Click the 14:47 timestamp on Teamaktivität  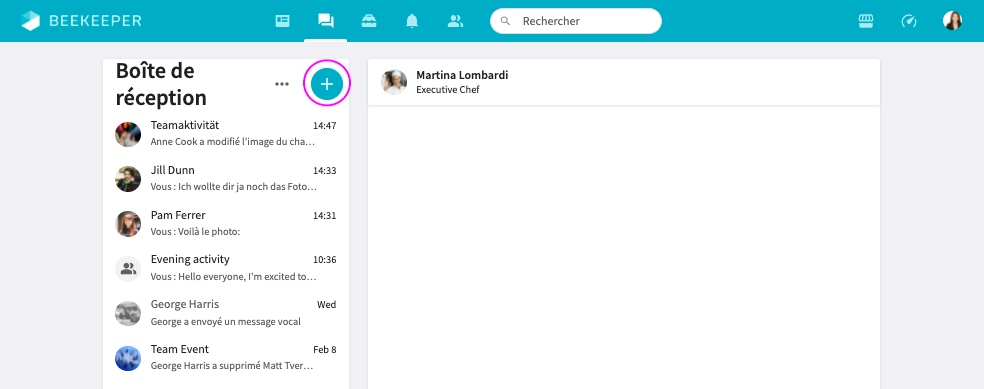tap(324, 125)
